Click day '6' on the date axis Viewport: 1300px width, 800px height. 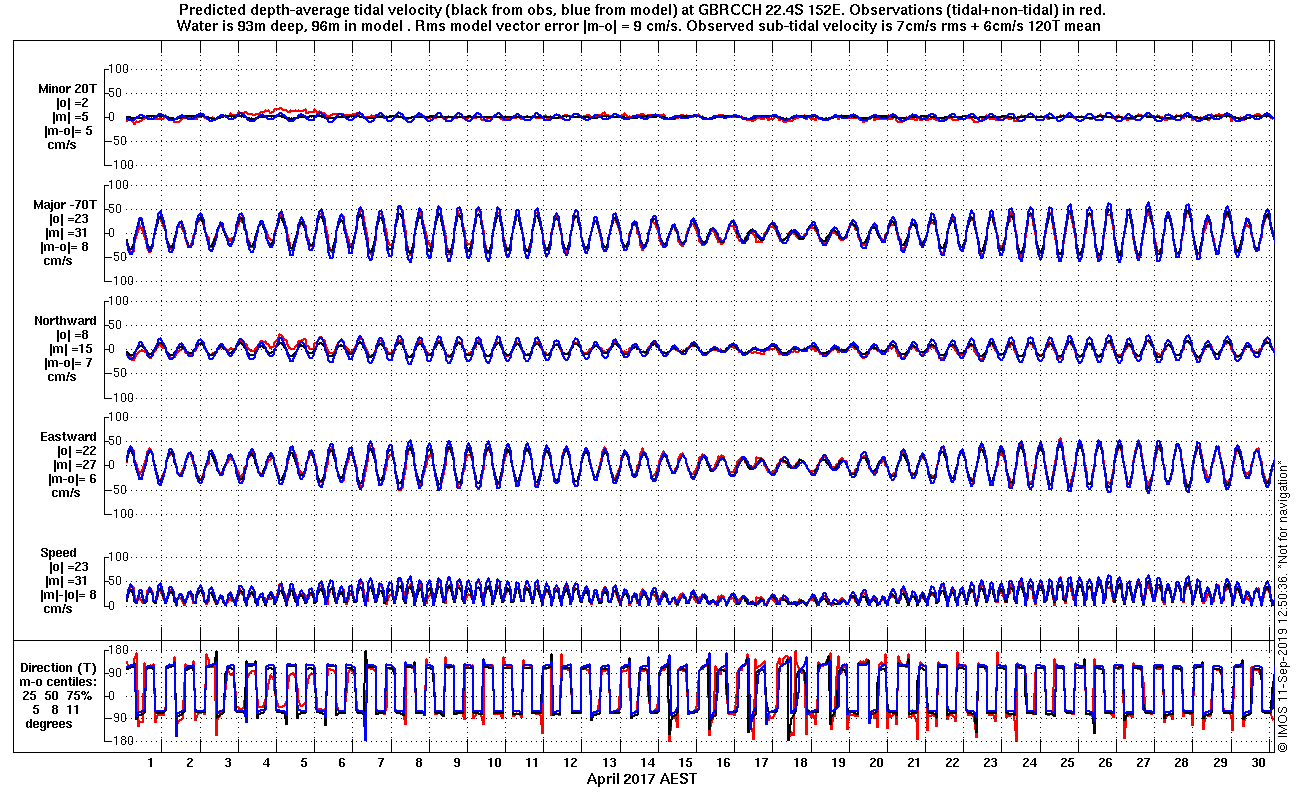tap(342, 762)
